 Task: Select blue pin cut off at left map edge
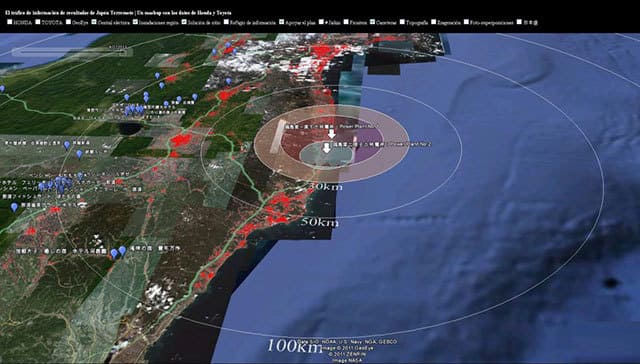(x=2, y=89)
